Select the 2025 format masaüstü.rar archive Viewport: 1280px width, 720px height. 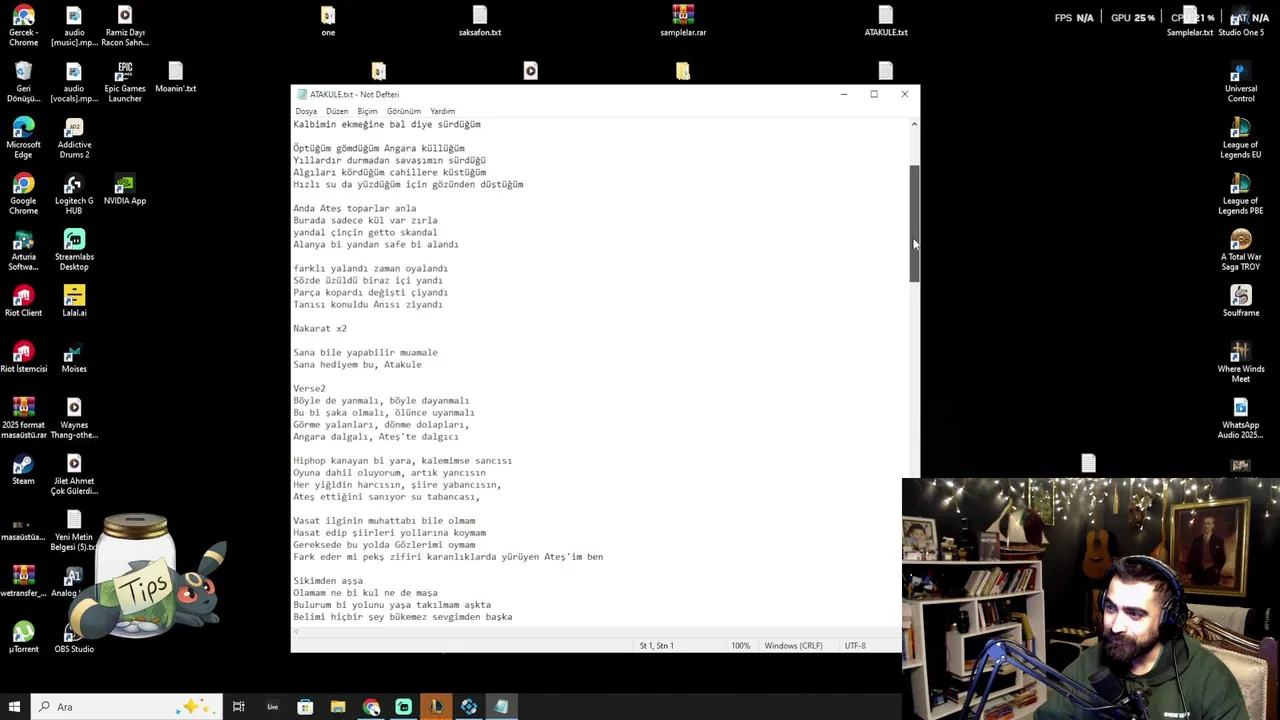coord(23,418)
